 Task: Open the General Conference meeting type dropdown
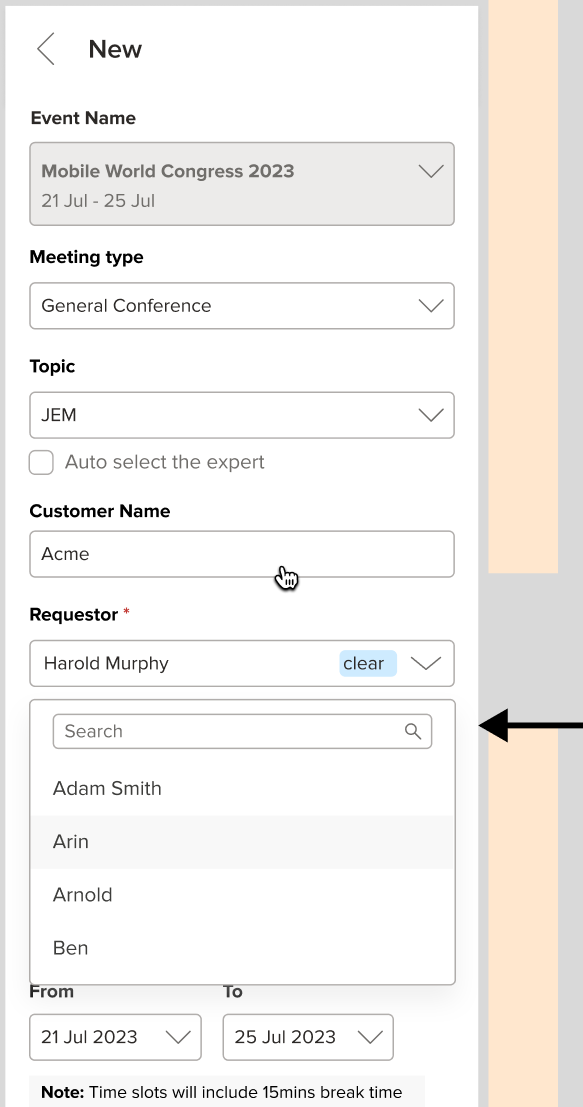(x=242, y=306)
